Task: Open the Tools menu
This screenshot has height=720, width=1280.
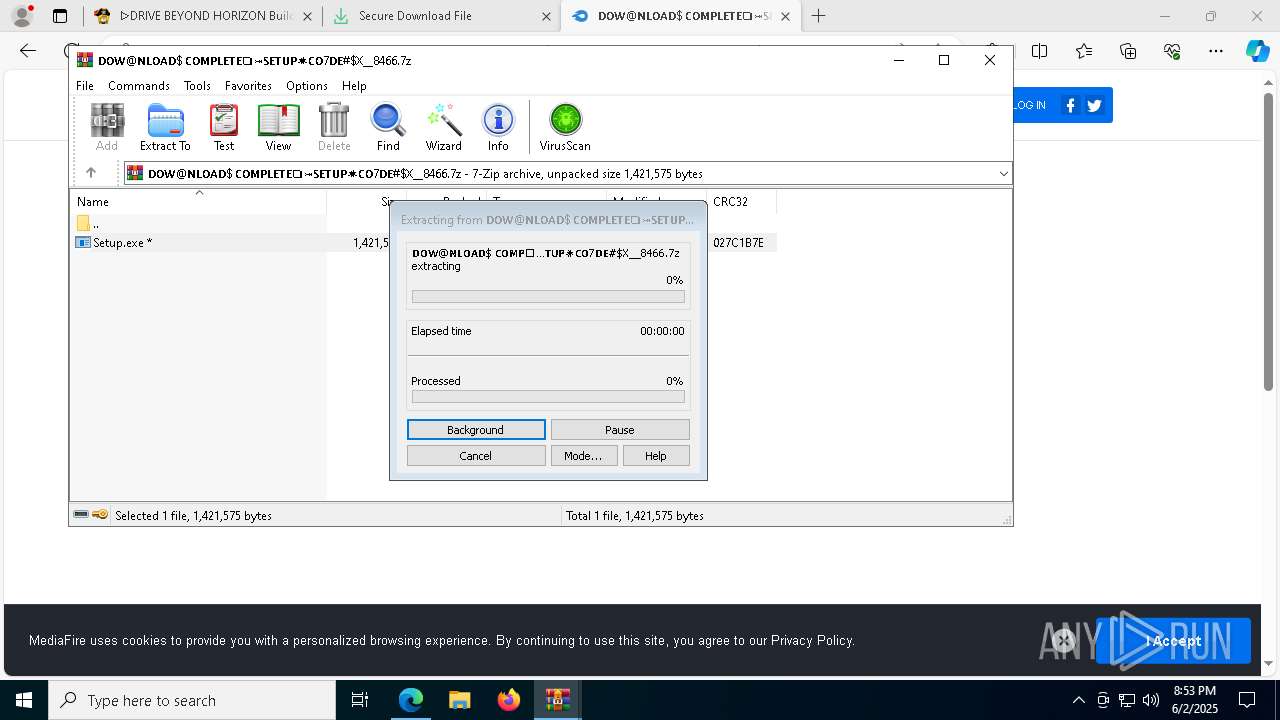Action: [x=197, y=86]
